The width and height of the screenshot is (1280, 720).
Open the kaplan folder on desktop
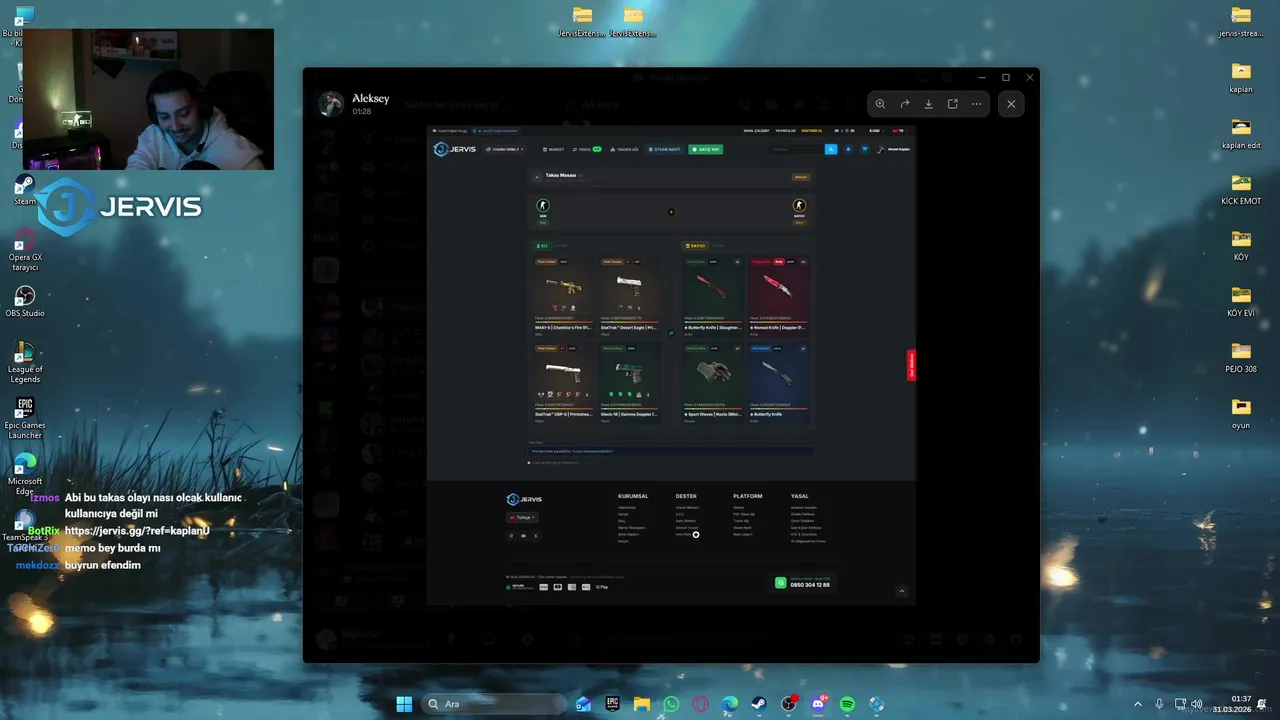click(1241, 77)
